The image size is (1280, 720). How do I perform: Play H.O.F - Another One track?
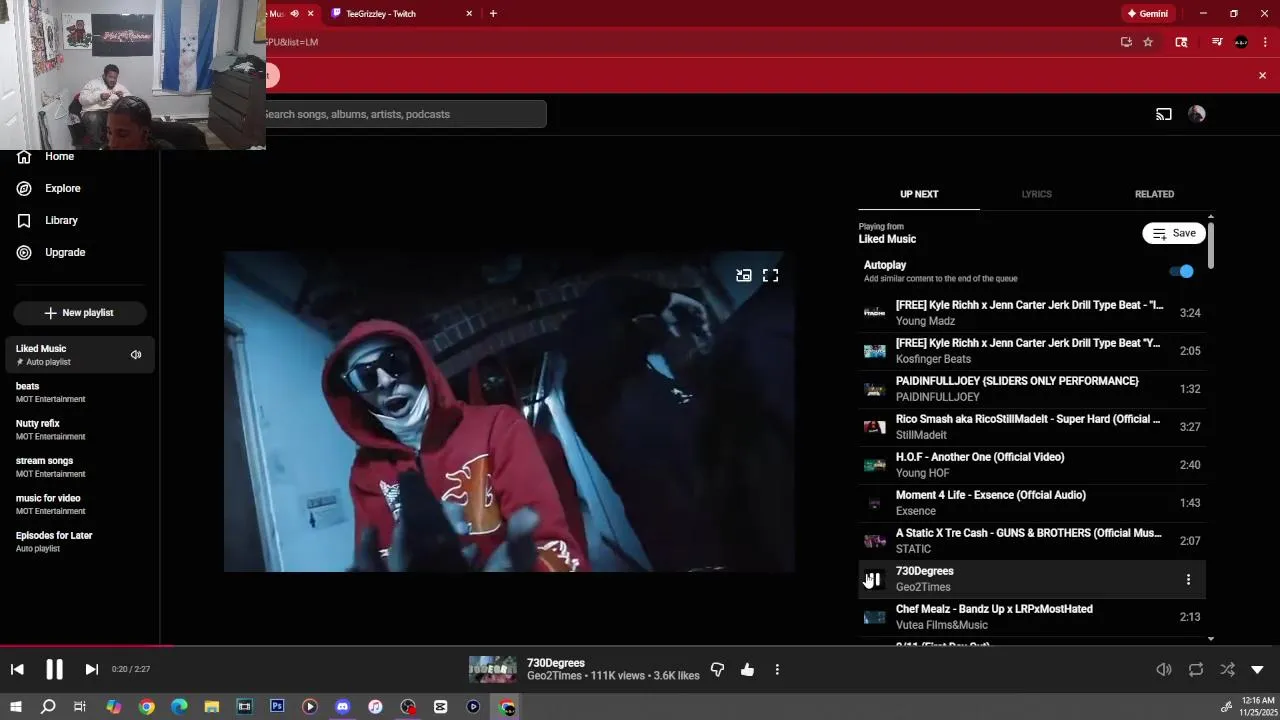tap(1032, 465)
